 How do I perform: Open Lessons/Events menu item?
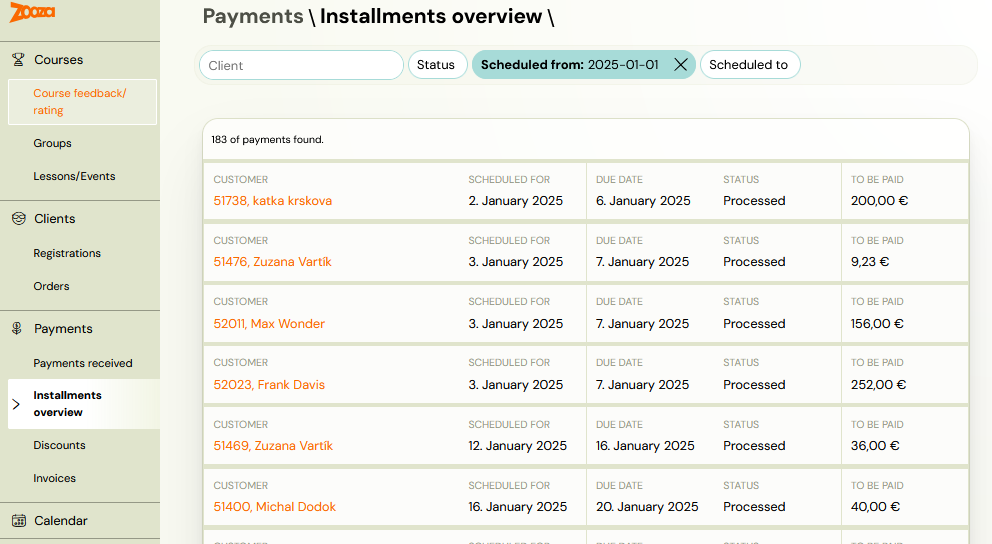click(74, 176)
